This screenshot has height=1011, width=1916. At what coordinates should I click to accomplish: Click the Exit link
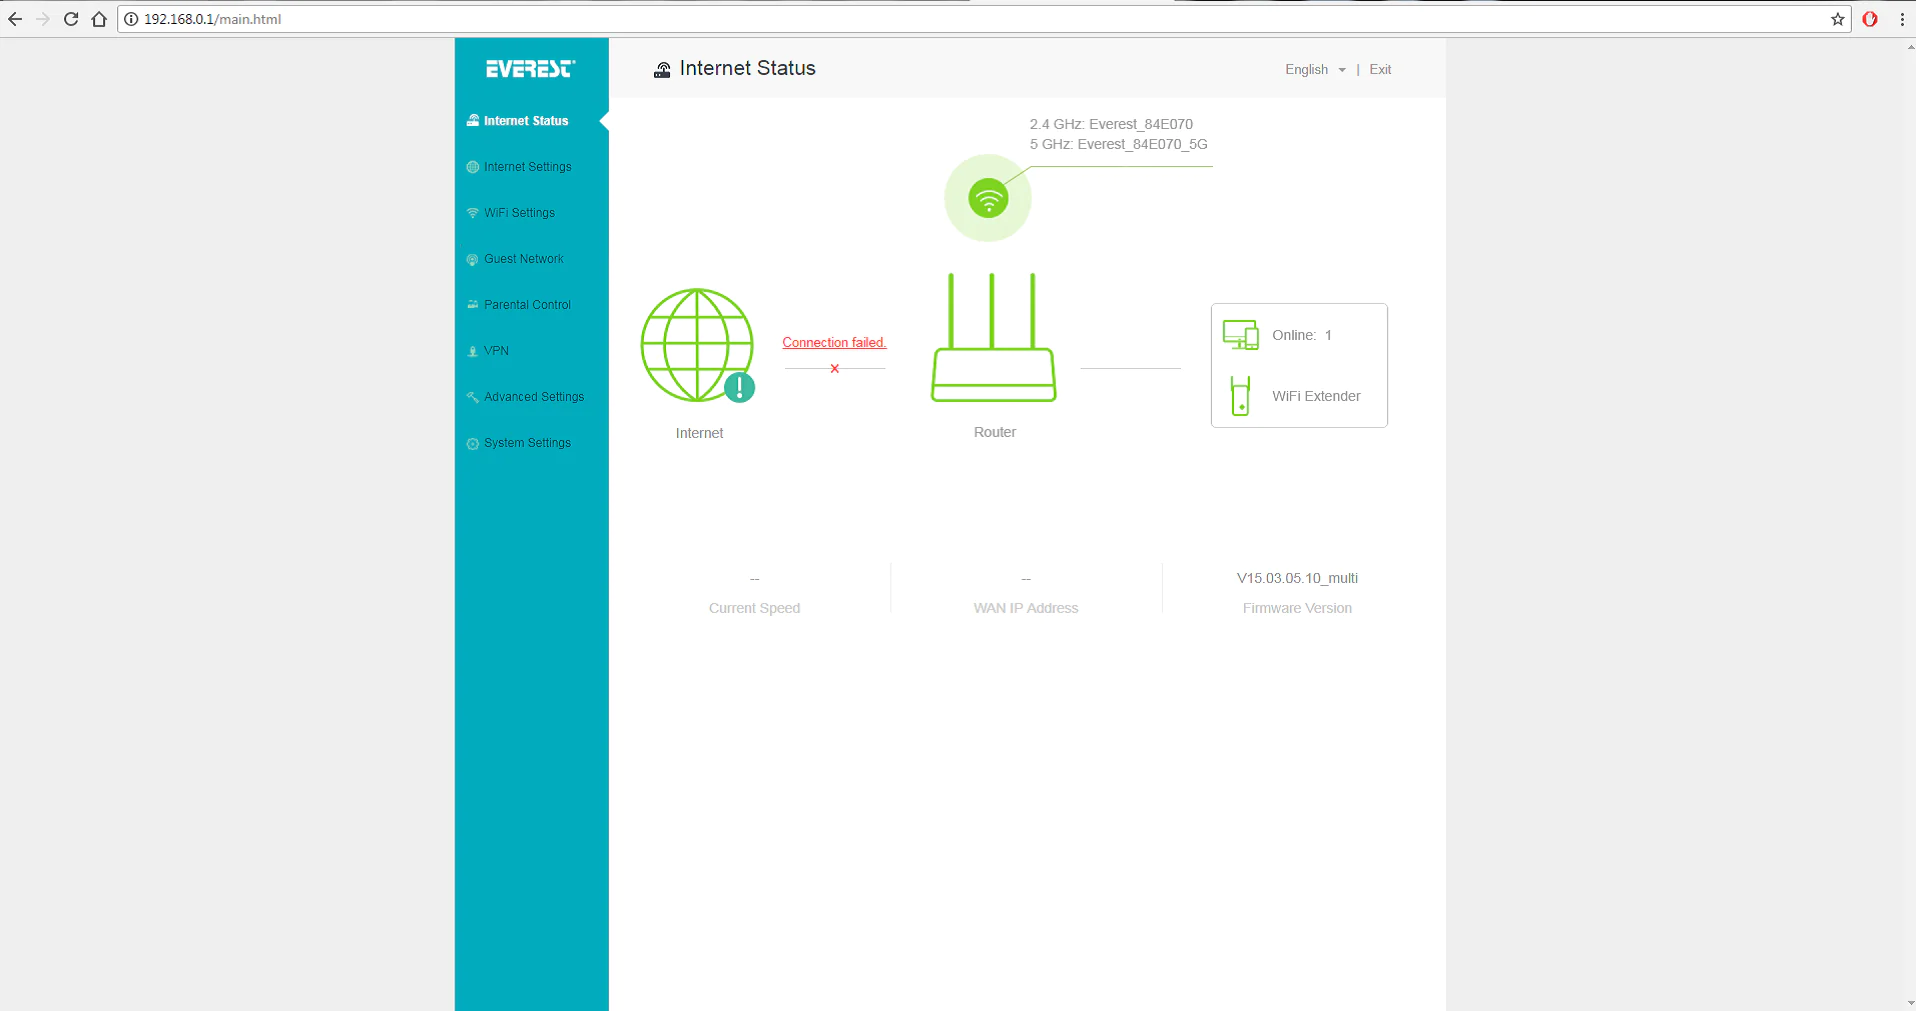(x=1380, y=69)
